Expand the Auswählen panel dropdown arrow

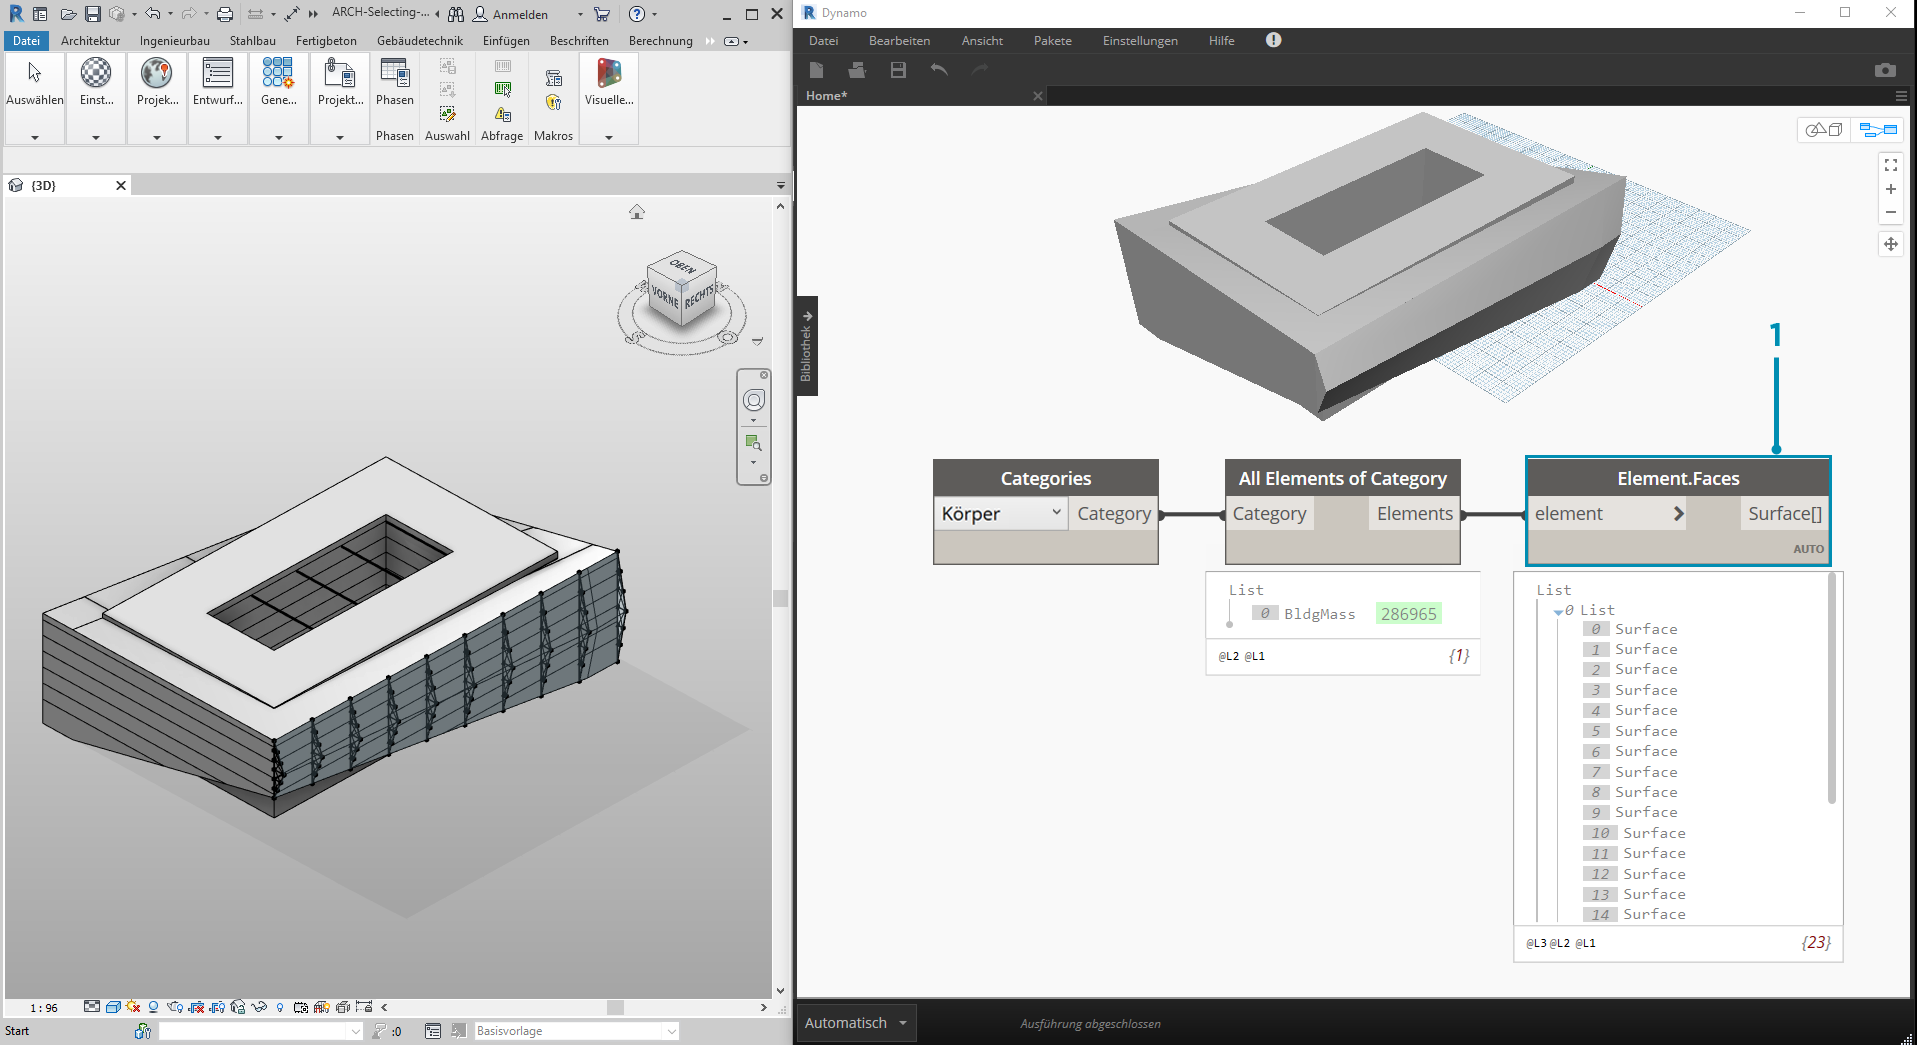tap(35, 137)
